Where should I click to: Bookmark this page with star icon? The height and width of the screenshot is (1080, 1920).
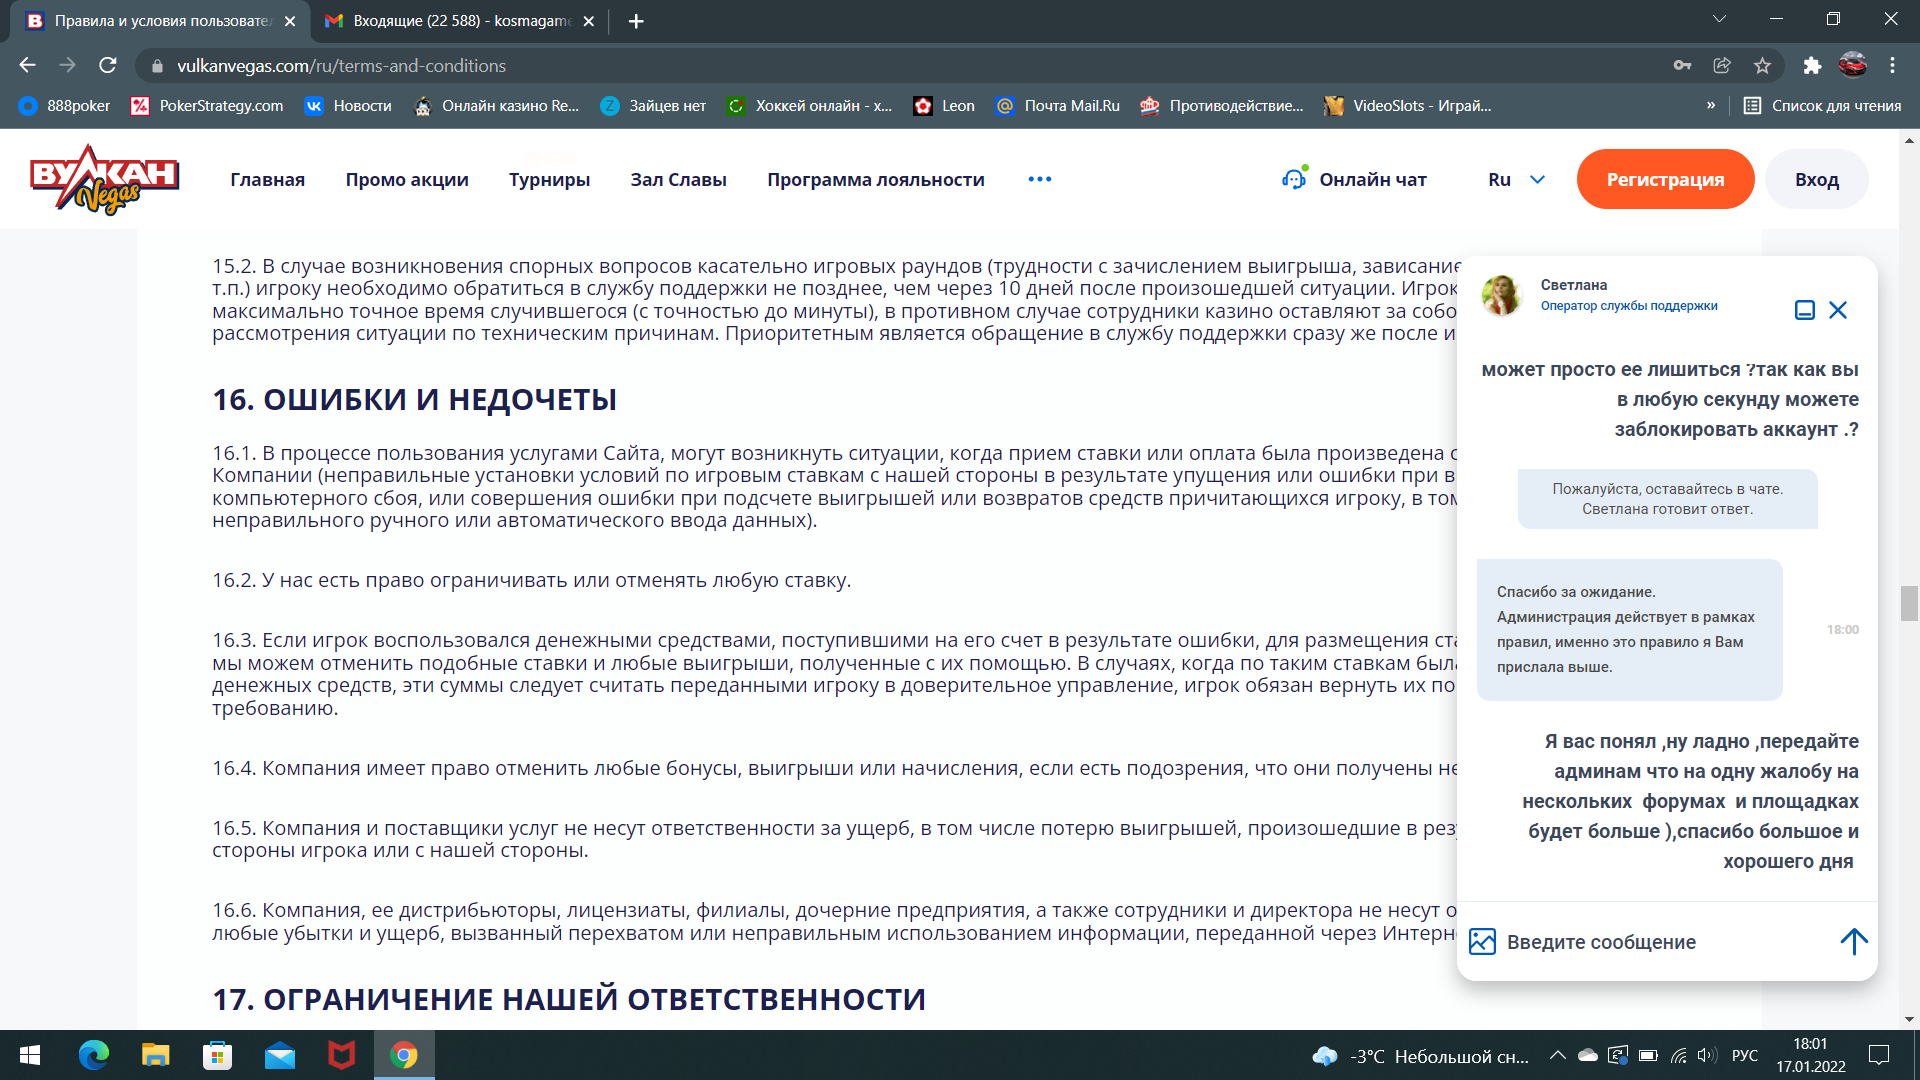click(1762, 66)
